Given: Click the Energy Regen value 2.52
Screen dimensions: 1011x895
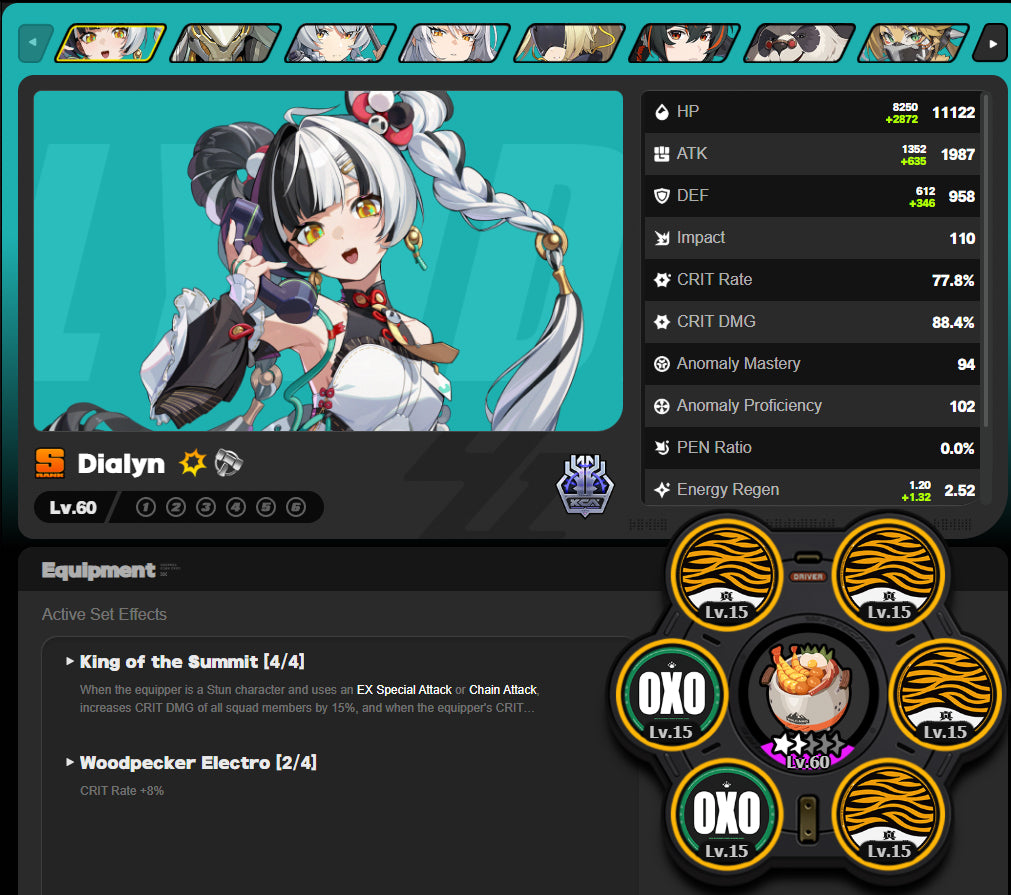Looking at the screenshot, I should tap(959, 491).
